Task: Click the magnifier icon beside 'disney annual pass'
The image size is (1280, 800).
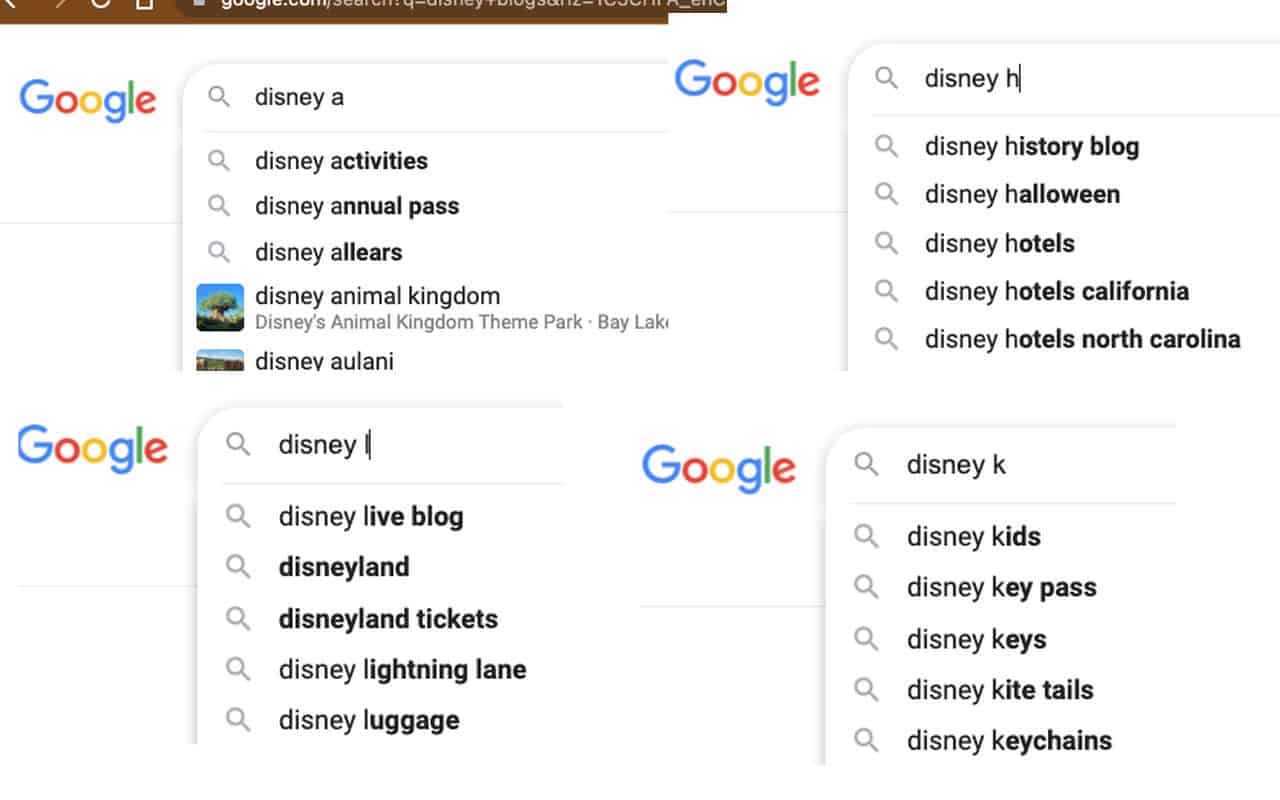Action: click(x=219, y=206)
